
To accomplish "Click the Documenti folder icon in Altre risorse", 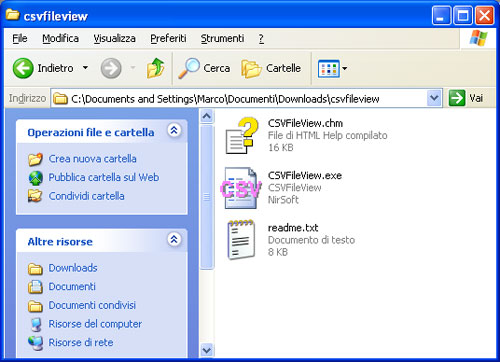I will 35,287.
